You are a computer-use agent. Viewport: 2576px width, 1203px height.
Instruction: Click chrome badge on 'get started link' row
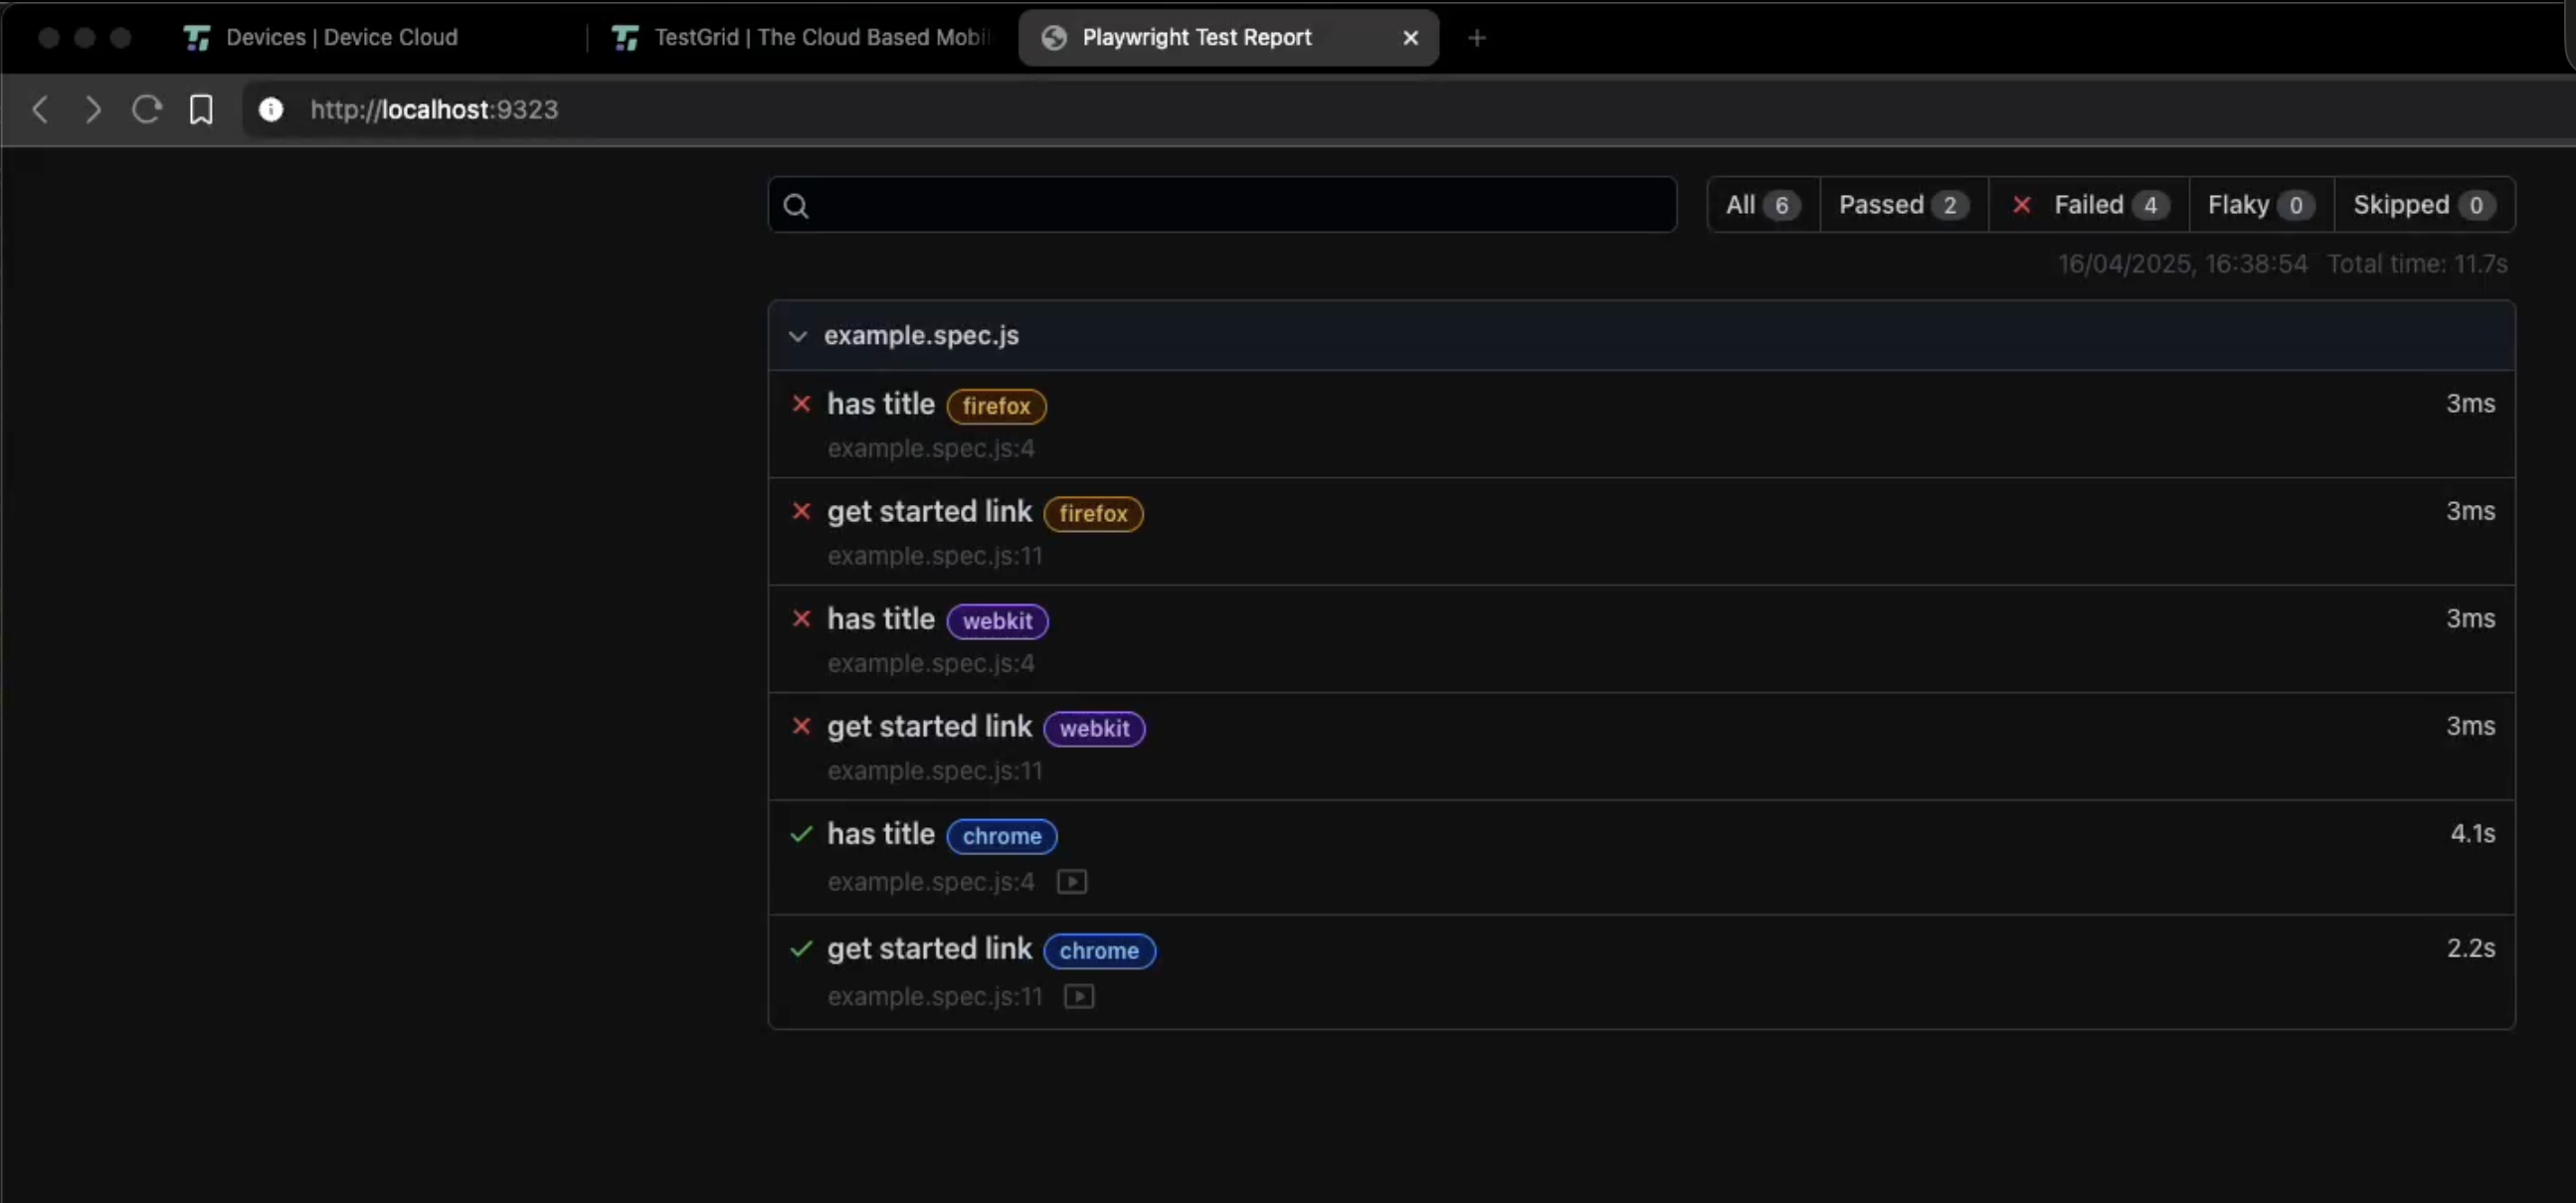[1099, 951]
